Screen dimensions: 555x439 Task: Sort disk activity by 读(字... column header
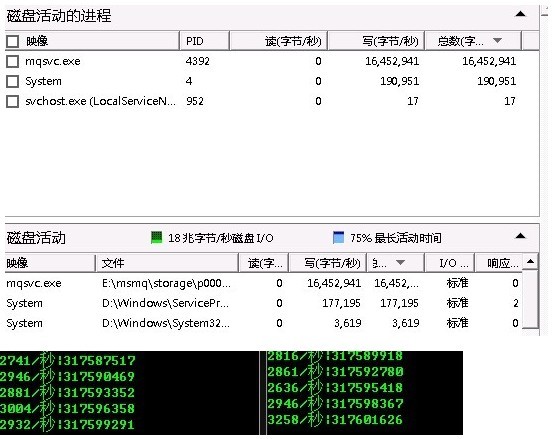(264, 263)
